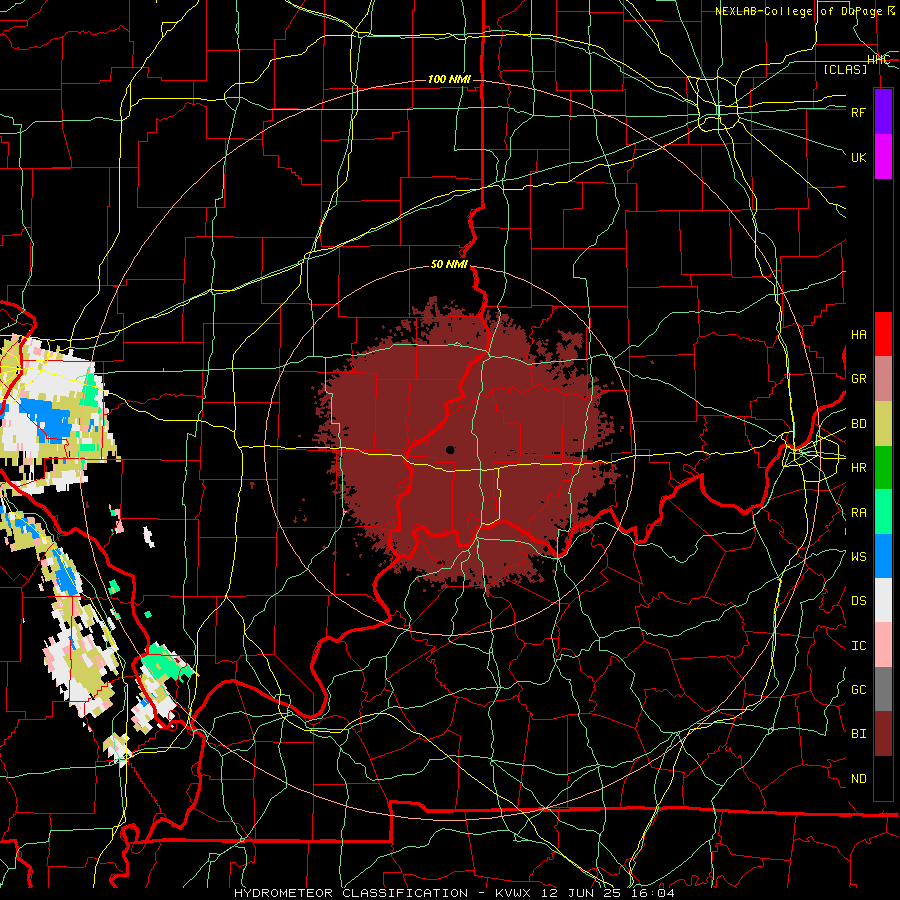Click the dark red BI legend swatch
900x900 pixels.
[x=883, y=734]
